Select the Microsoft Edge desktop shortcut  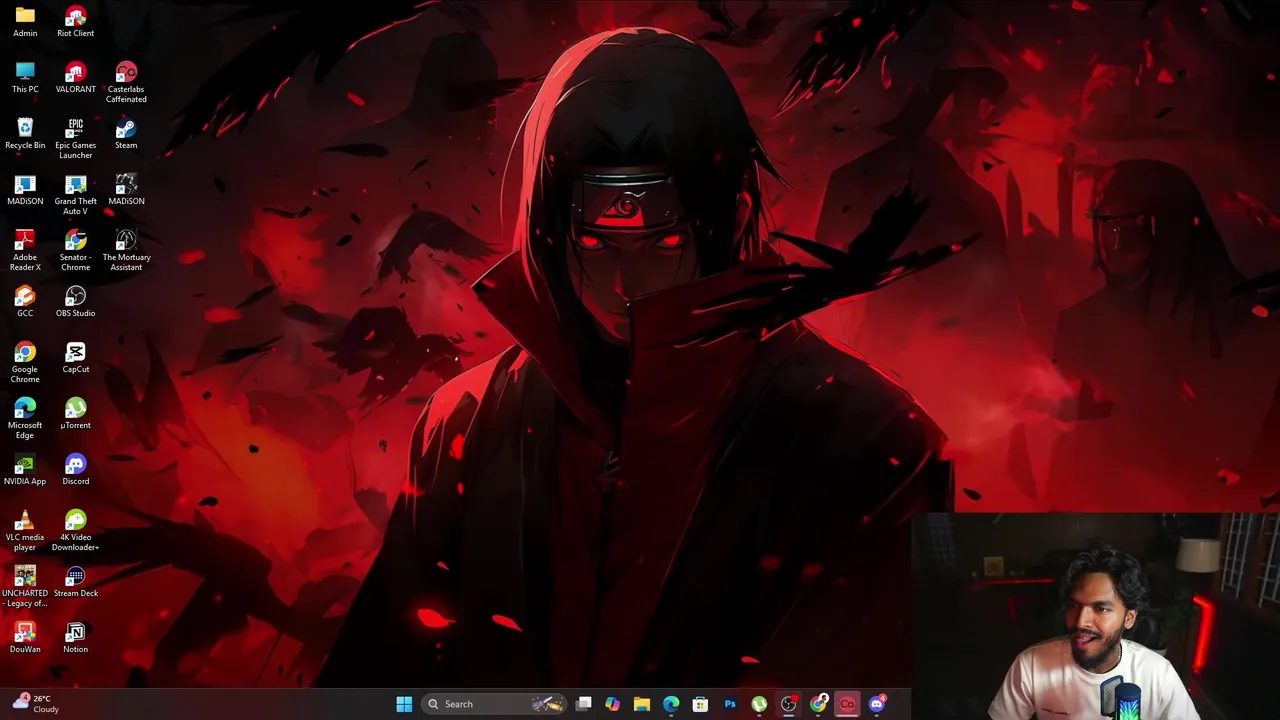(x=25, y=419)
